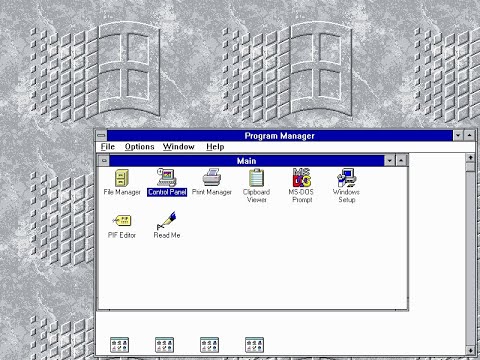Minimize the Program Manager window
The width and height of the screenshot is (480, 360).
pos(458,135)
